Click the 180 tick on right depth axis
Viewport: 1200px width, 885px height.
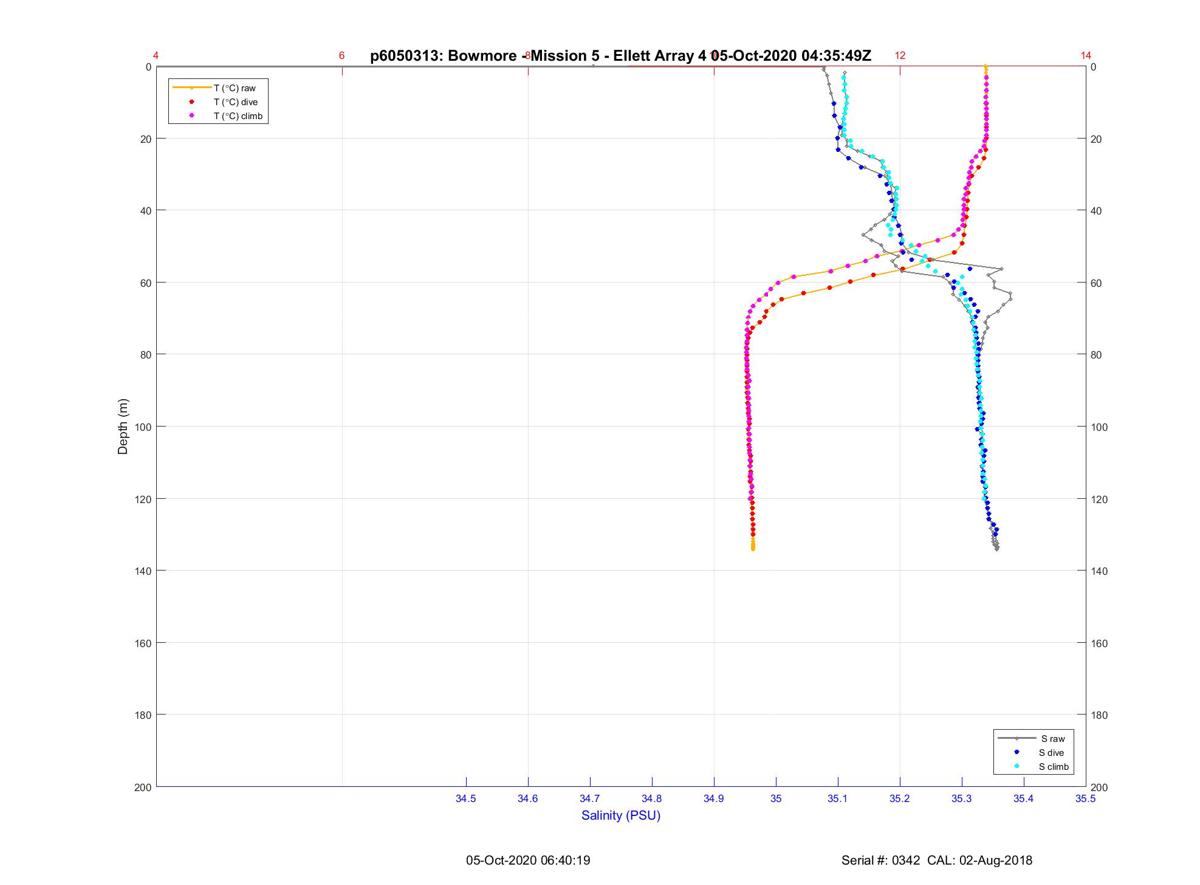tap(1100, 715)
